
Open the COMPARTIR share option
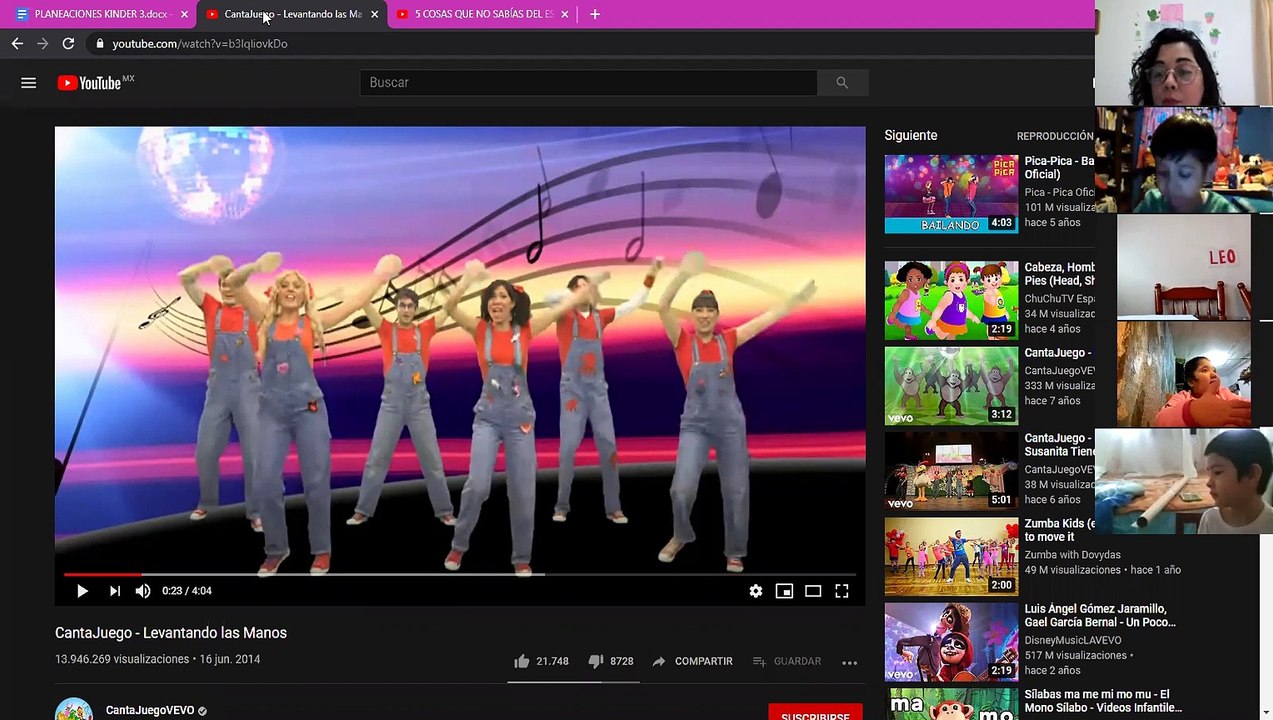click(692, 661)
